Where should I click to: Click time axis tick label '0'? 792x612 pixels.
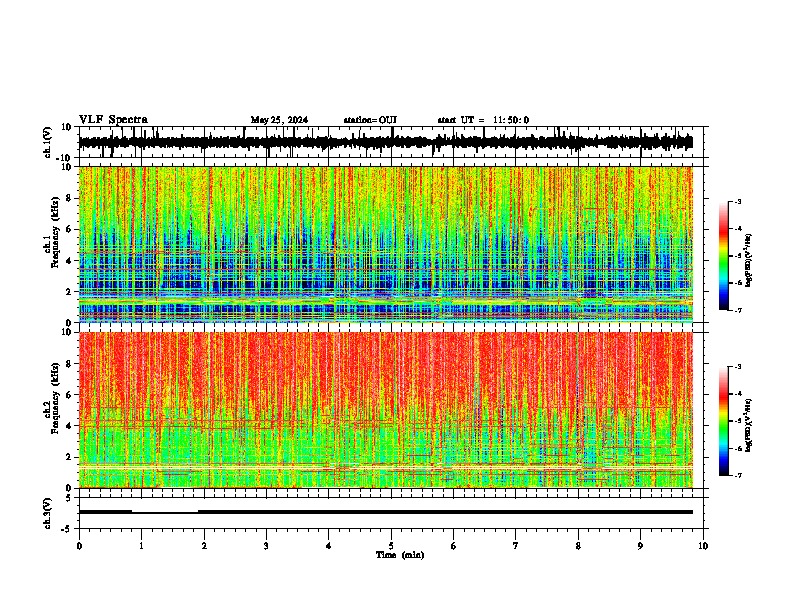pyautogui.click(x=79, y=546)
